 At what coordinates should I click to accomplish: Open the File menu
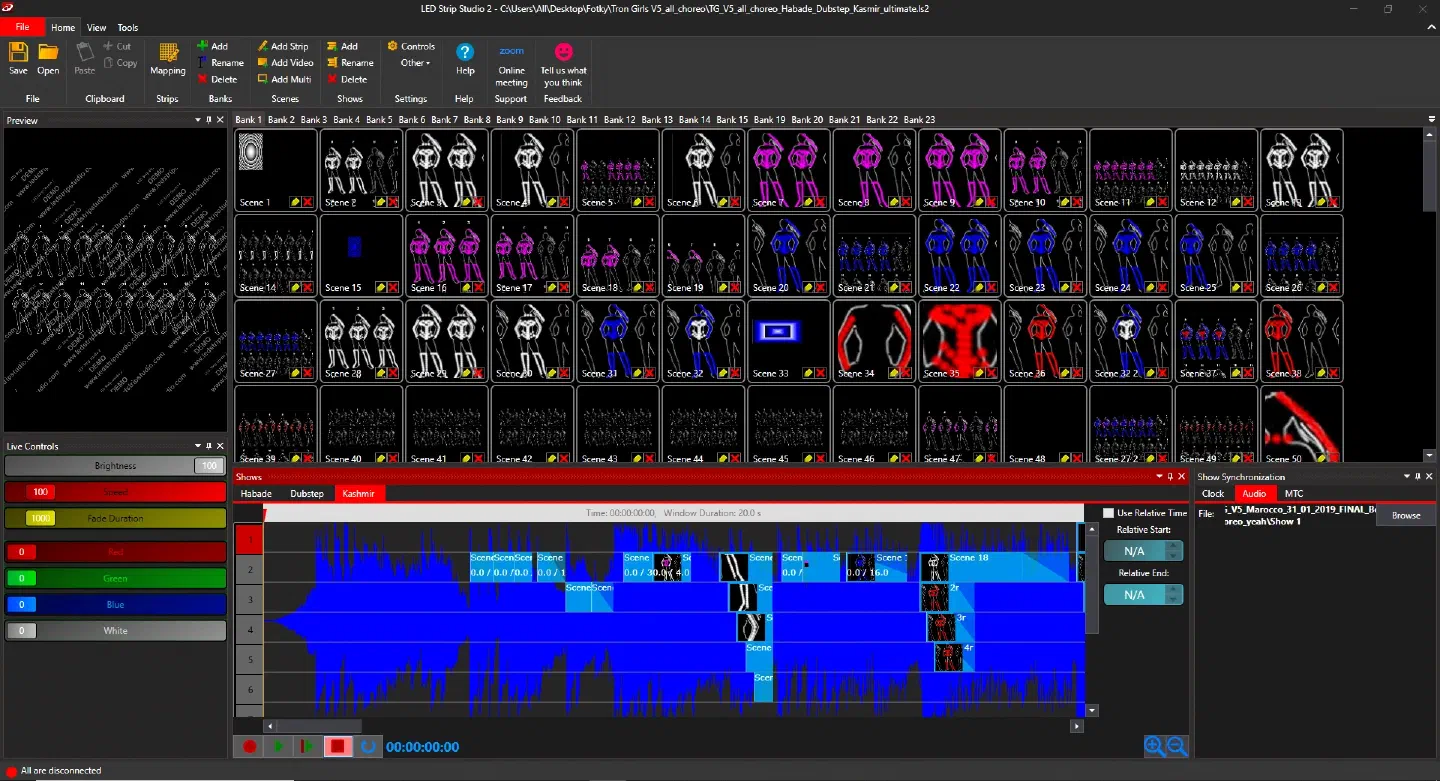[x=22, y=27]
